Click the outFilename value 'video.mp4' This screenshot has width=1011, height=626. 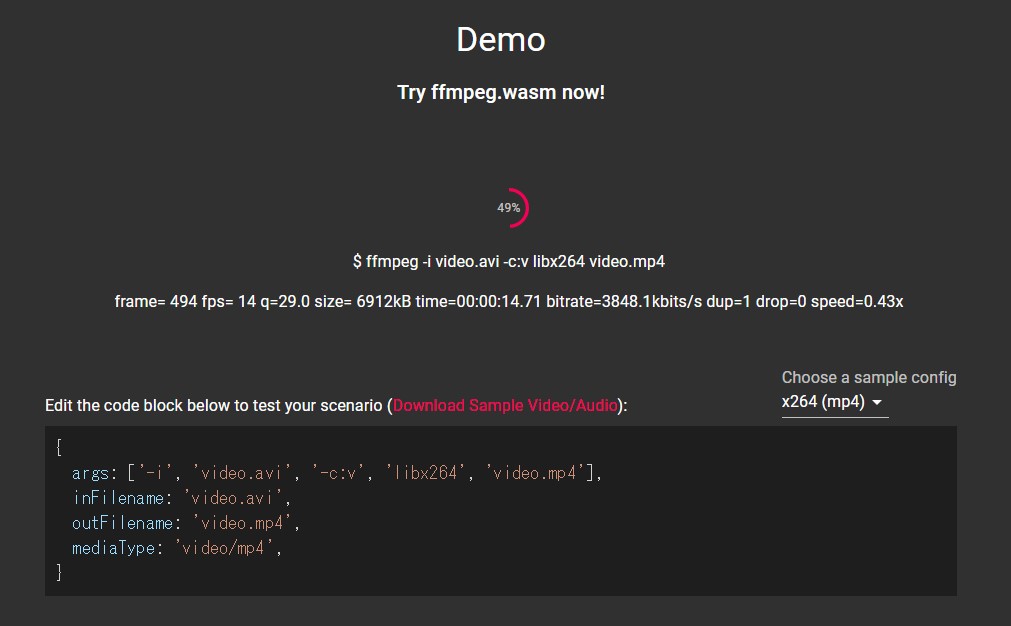[x=246, y=523]
